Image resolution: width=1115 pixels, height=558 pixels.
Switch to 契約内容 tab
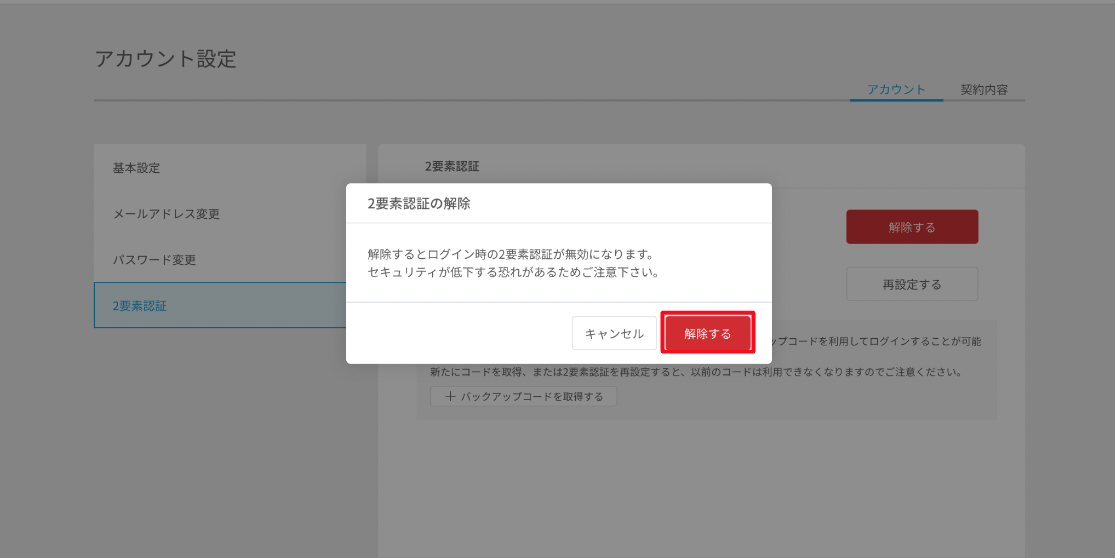984,90
